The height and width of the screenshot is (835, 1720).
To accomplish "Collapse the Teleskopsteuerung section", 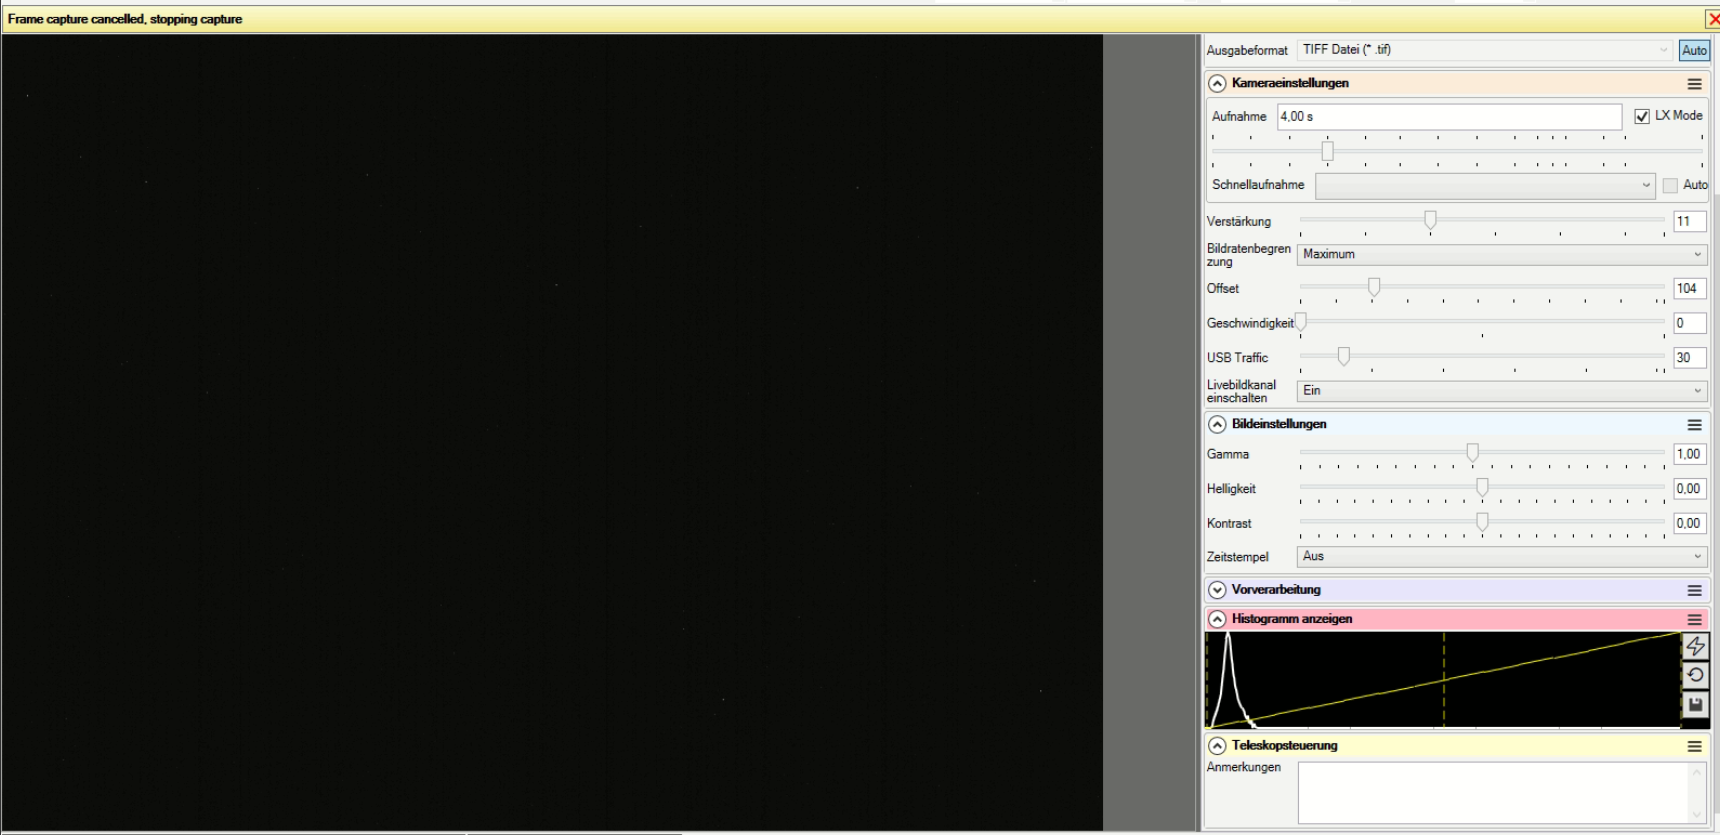I will [x=1217, y=746].
